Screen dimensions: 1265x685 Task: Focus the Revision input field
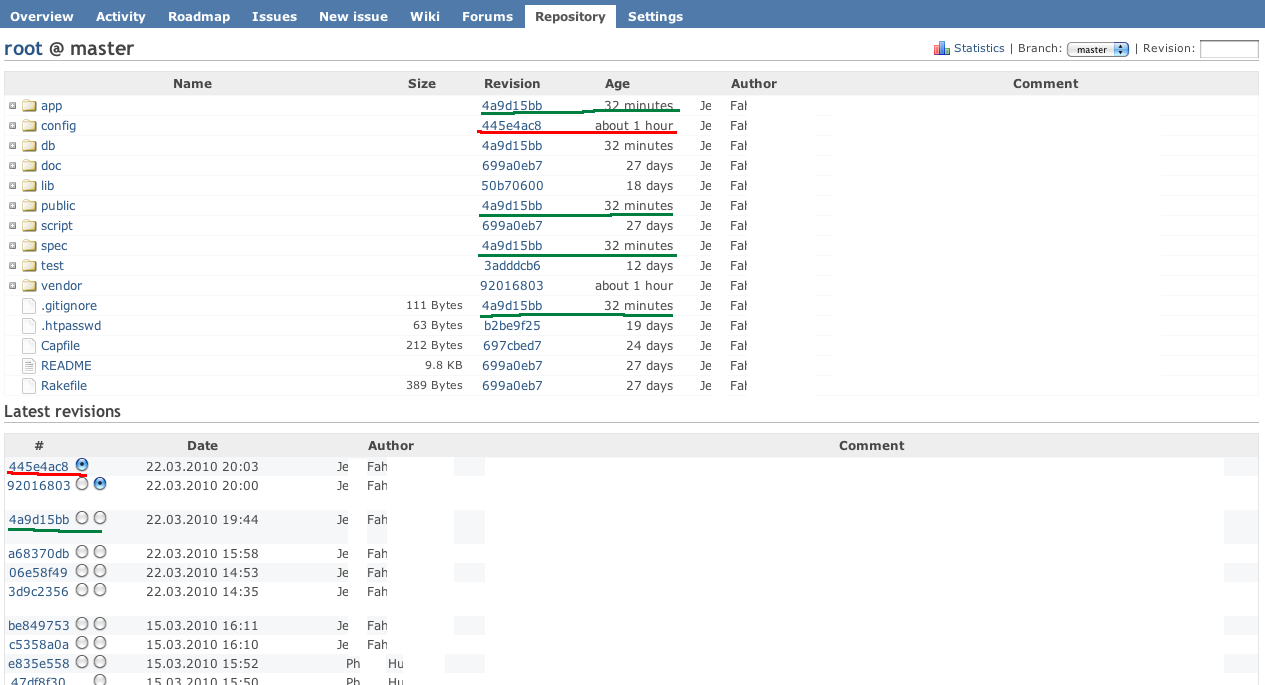(1229, 49)
